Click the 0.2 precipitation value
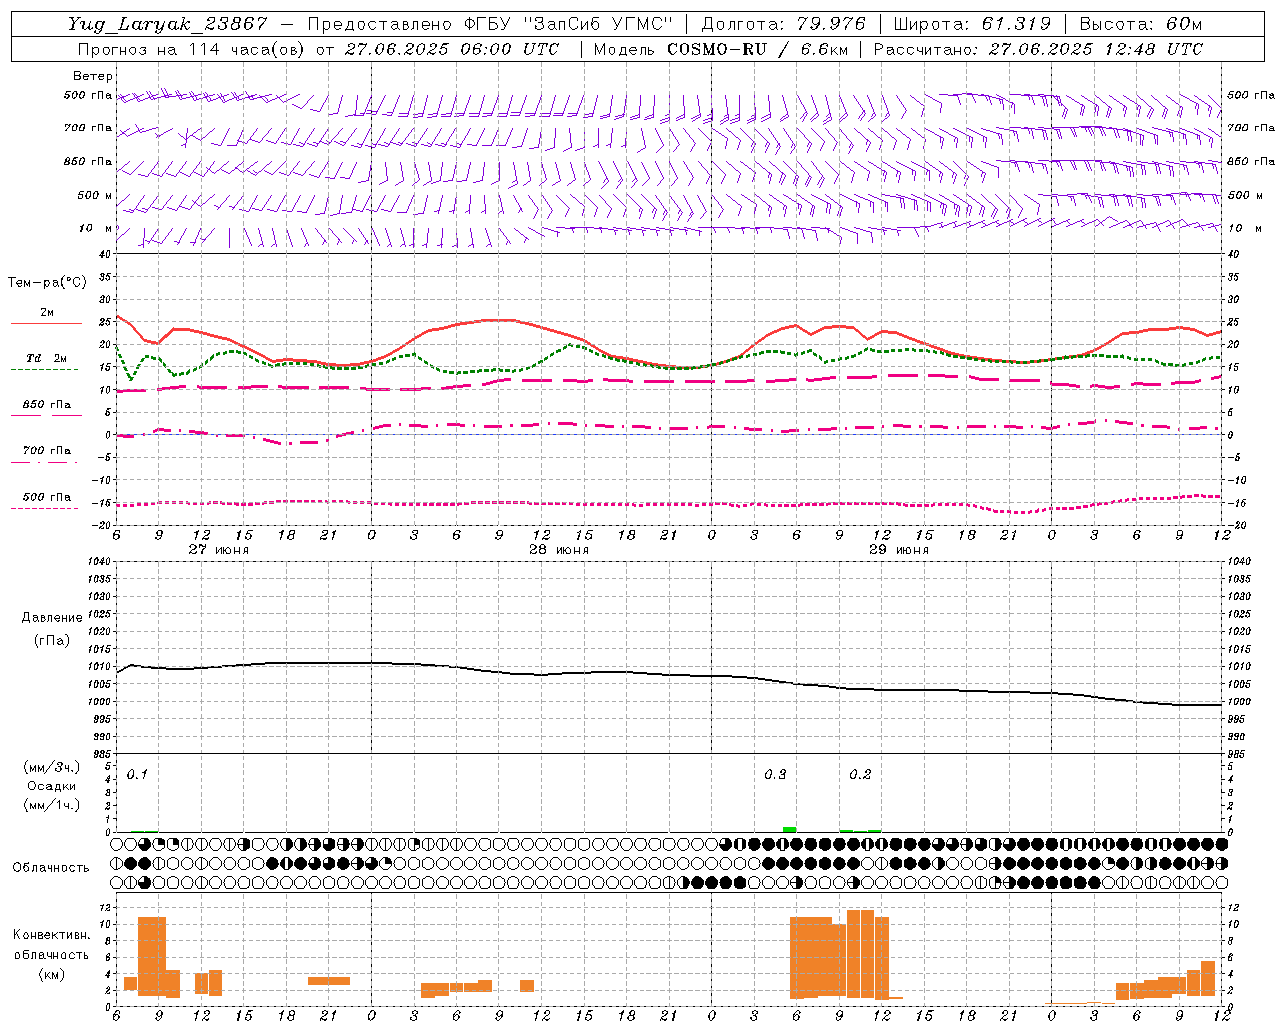This screenshot has width=1280, height=1024. (860, 774)
